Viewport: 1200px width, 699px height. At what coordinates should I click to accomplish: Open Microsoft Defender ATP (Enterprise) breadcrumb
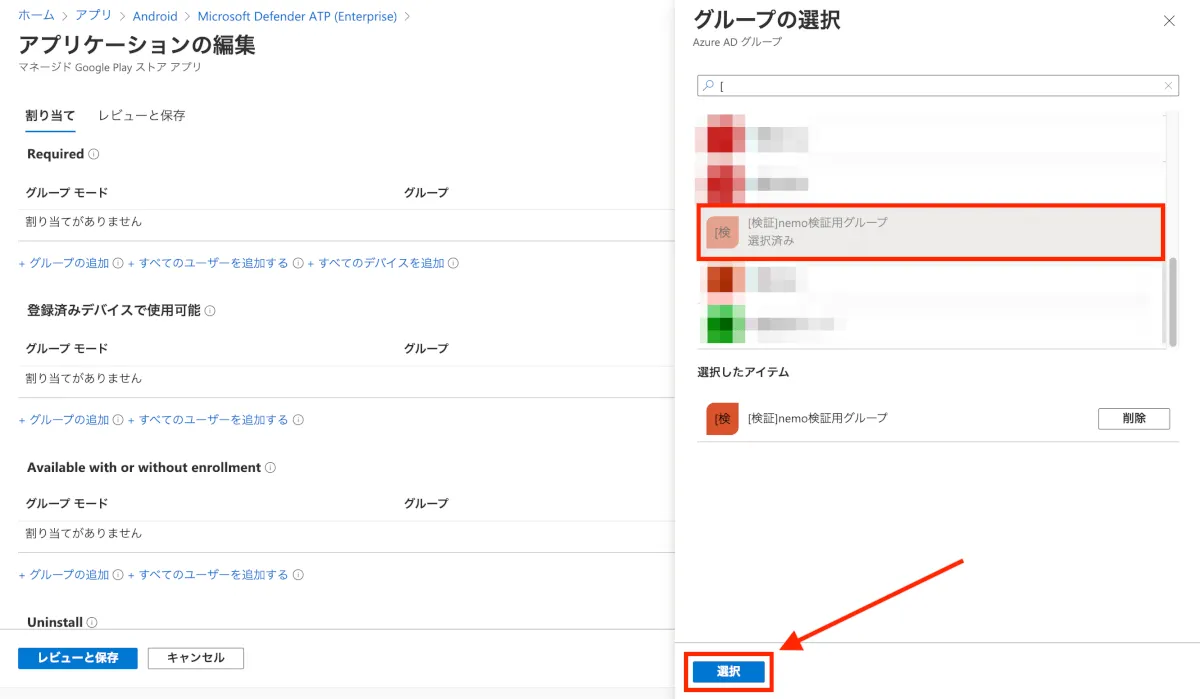point(297,16)
